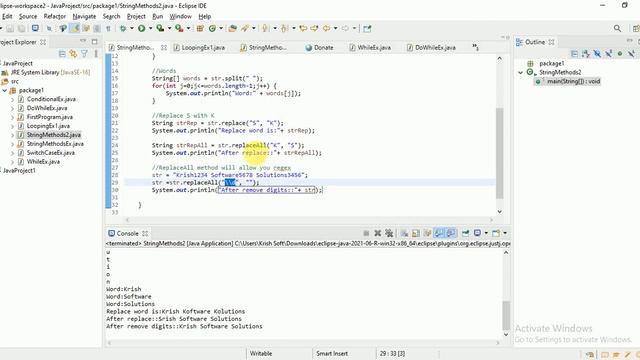This screenshot has width=640, height=360.
Task: Select FirstProgram.java in Project Explorer
Action: click(x=50, y=117)
